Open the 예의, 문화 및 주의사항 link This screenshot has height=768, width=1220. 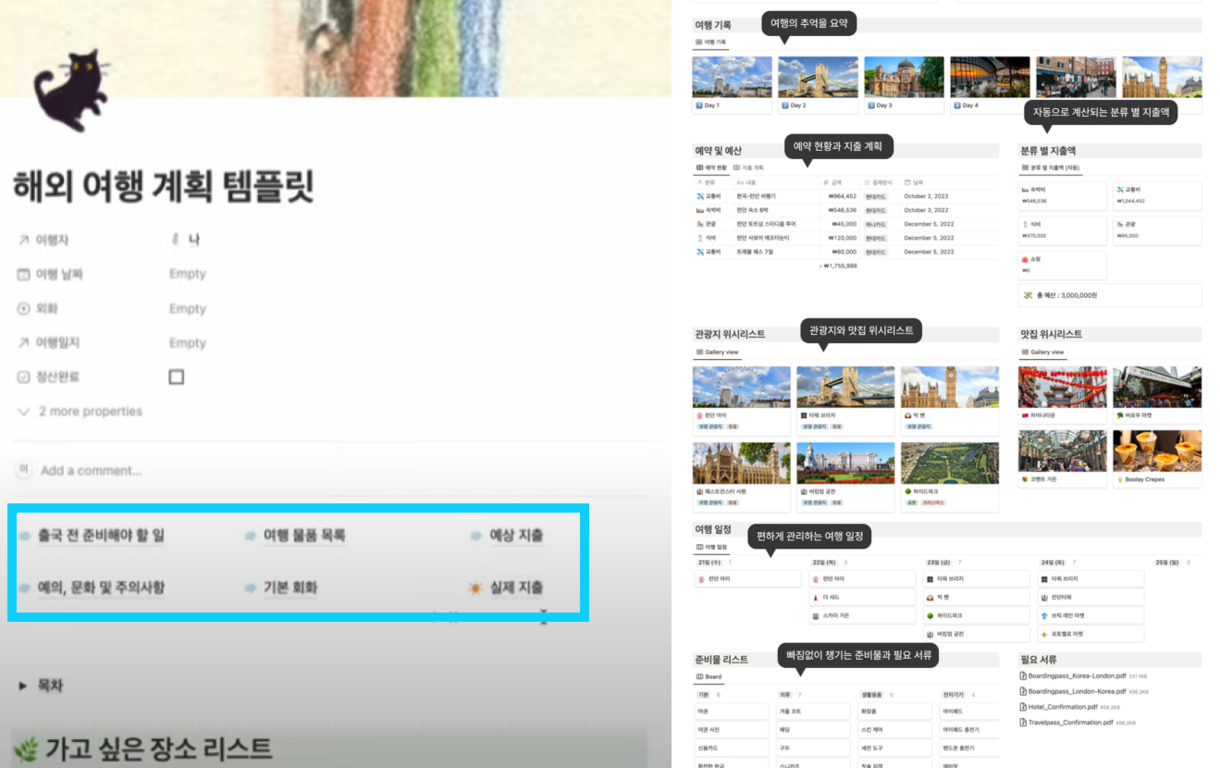click(x=101, y=588)
